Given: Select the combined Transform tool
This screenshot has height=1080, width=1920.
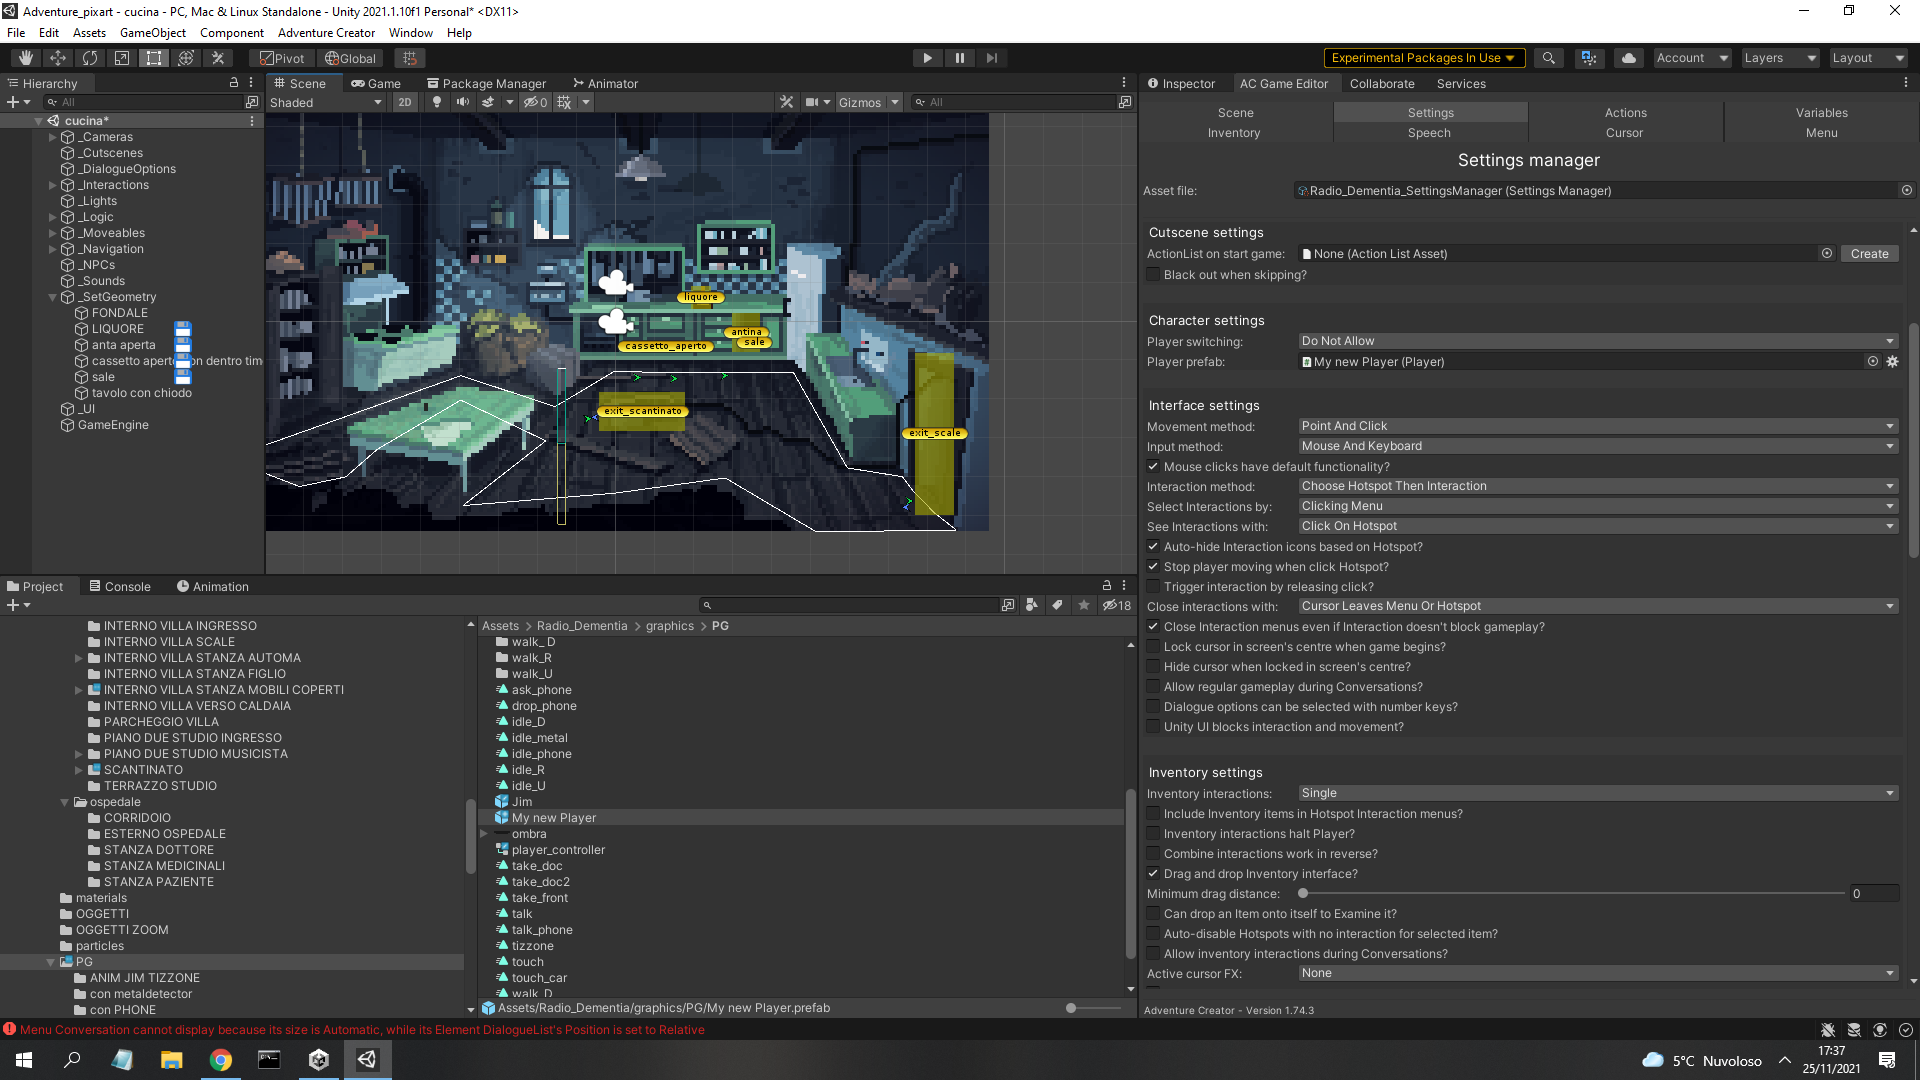Looking at the screenshot, I should [186, 58].
